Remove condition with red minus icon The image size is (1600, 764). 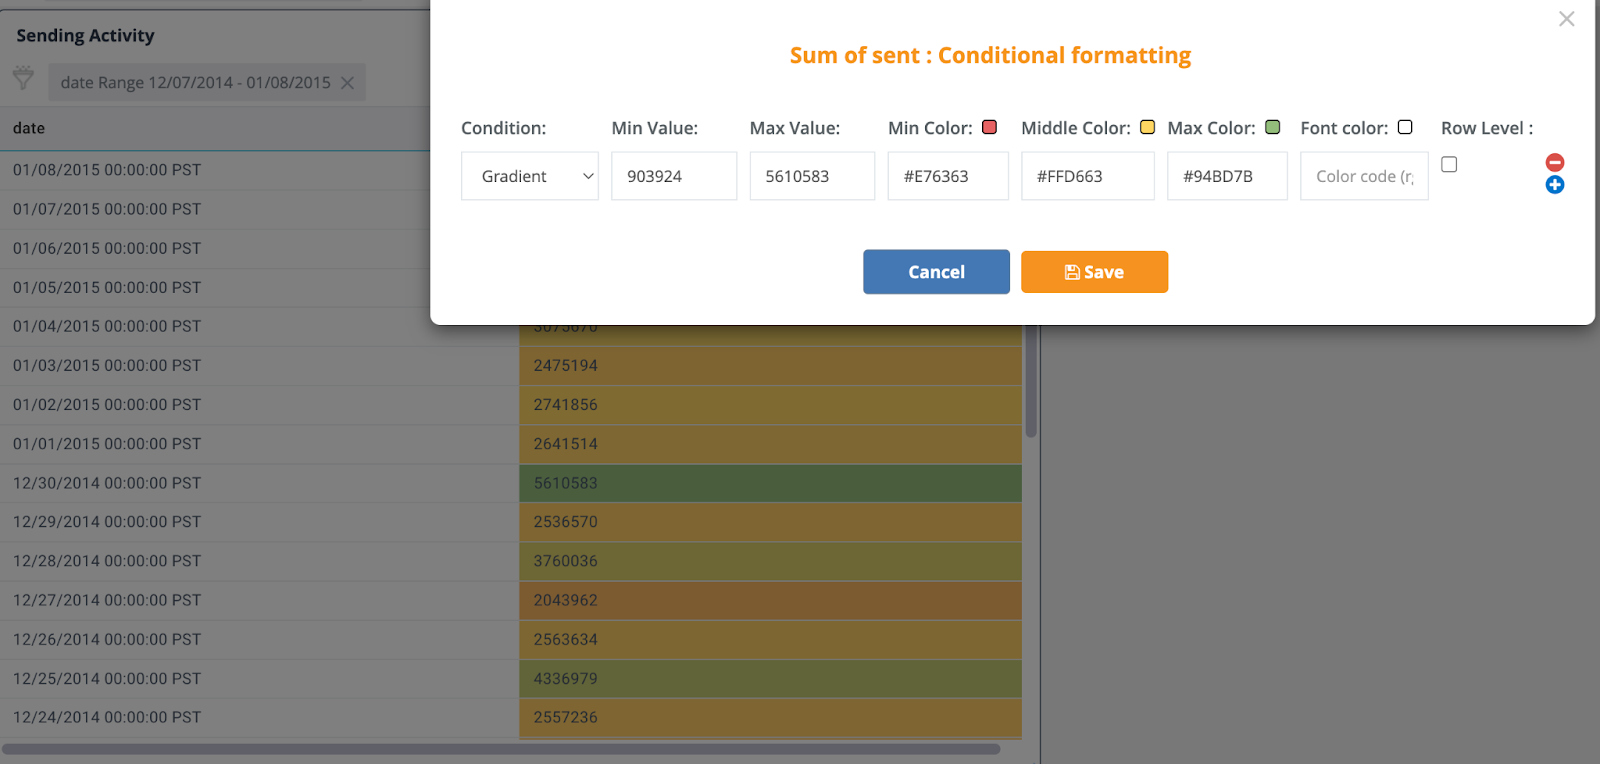pyautogui.click(x=1555, y=162)
